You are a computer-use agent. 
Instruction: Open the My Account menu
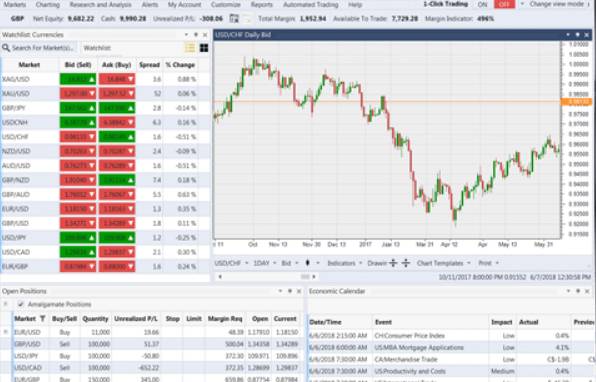tap(184, 5)
